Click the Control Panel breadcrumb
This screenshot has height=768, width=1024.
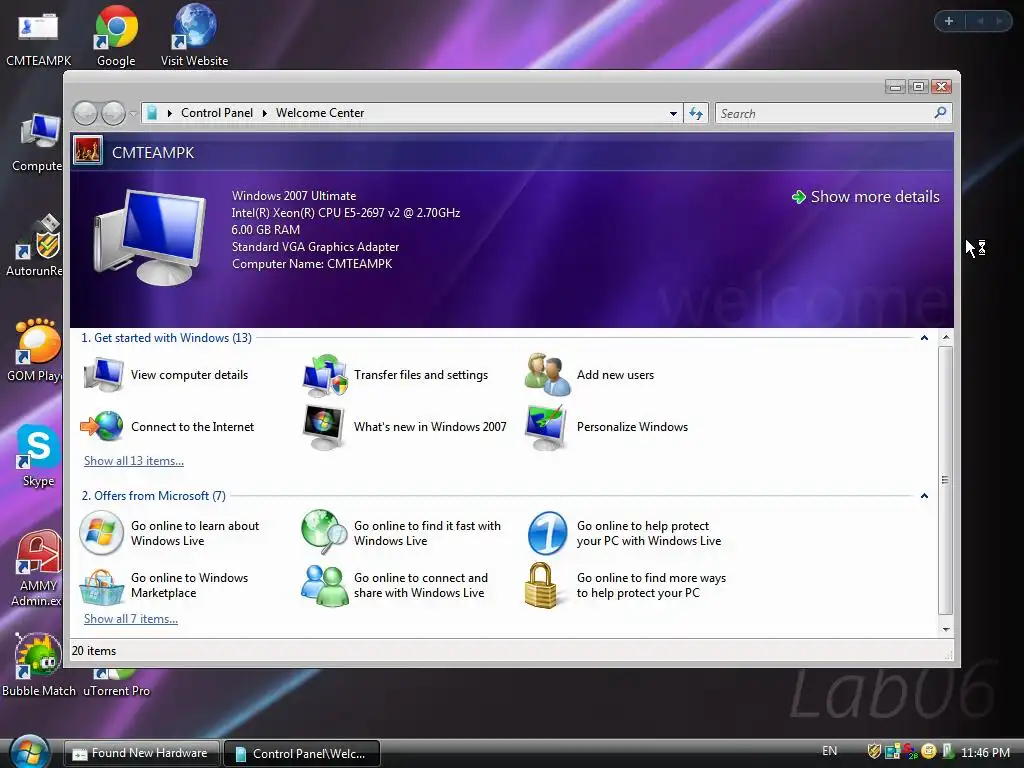(x=217, y=113)
